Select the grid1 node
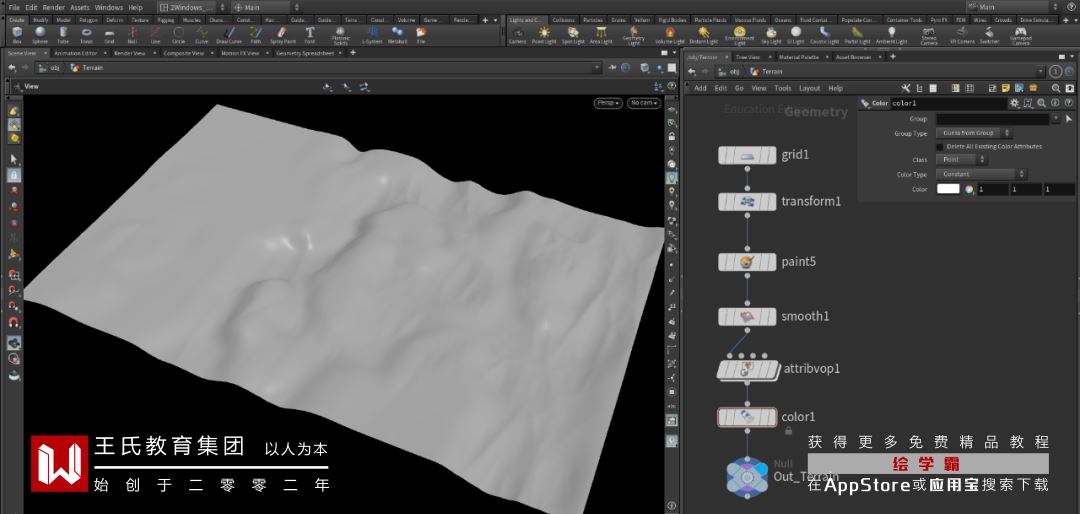This screenshot has height=514, width=1080. point(747,155)
